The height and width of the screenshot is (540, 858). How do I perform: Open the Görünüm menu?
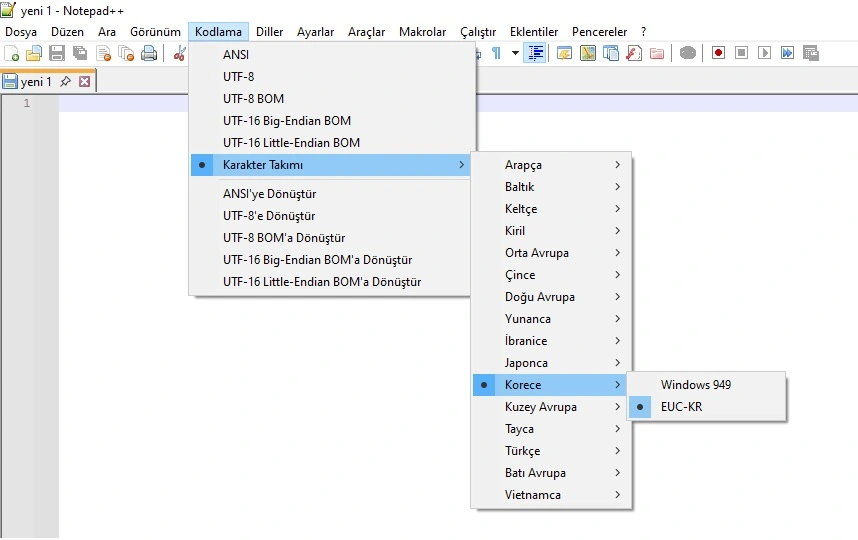click(155, 32)
